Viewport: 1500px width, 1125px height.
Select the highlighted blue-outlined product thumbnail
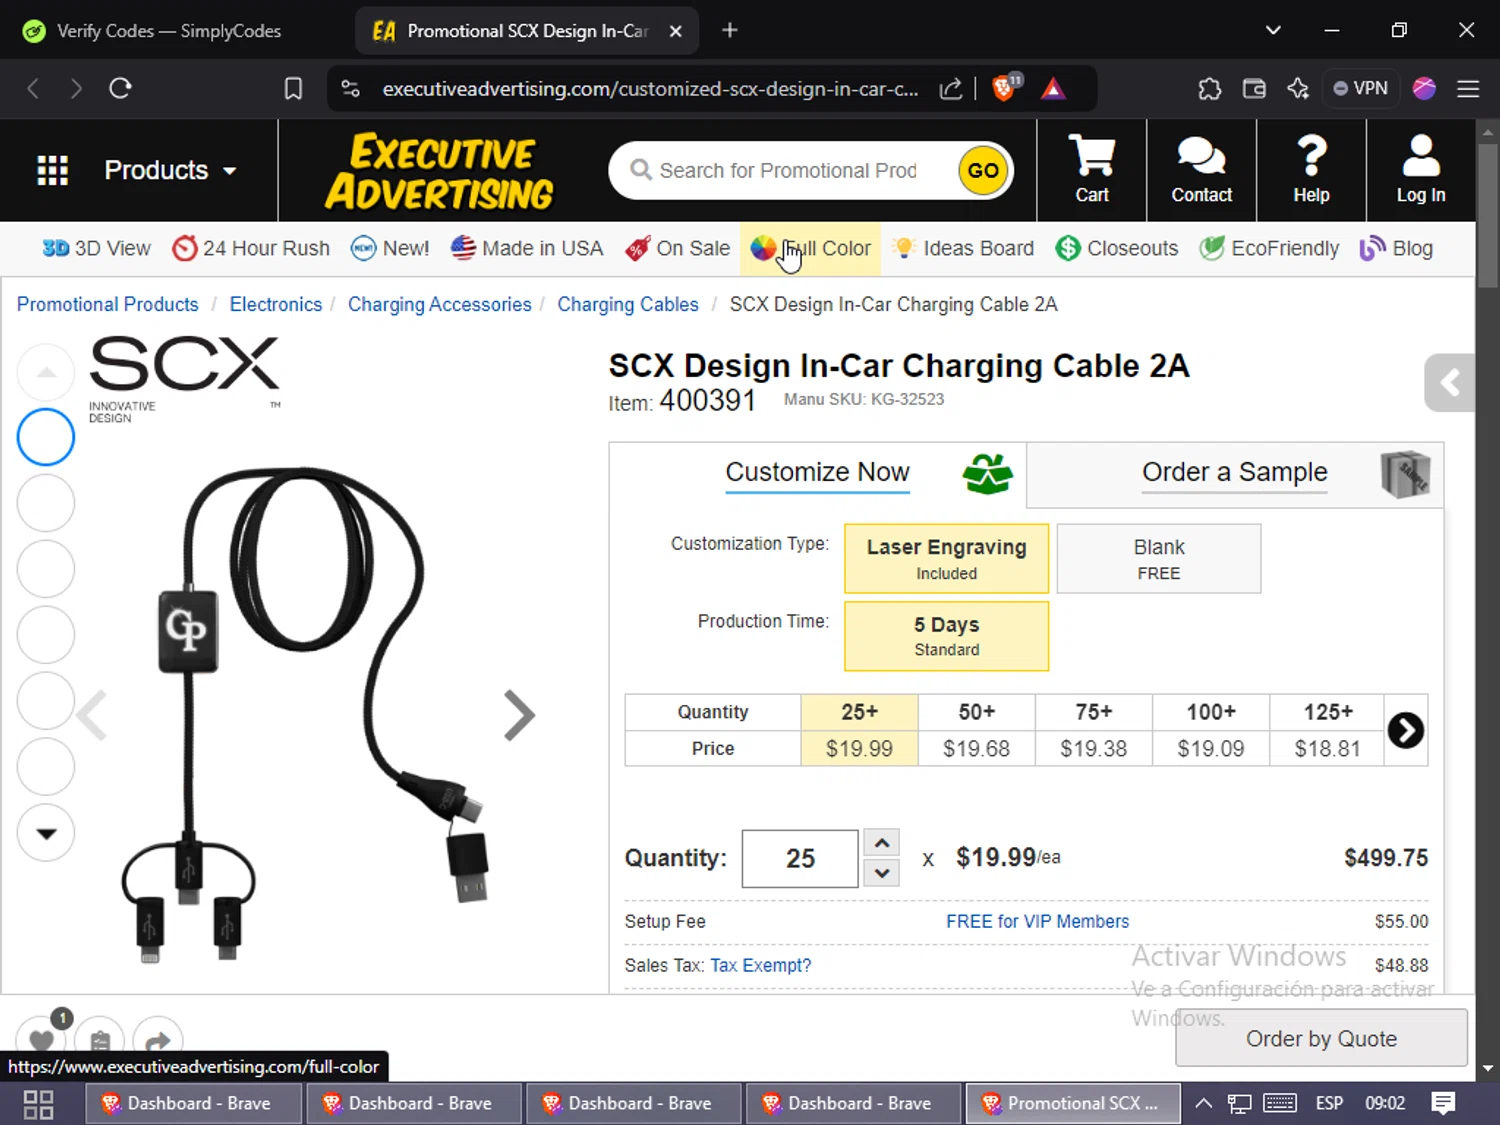point(46,437)
